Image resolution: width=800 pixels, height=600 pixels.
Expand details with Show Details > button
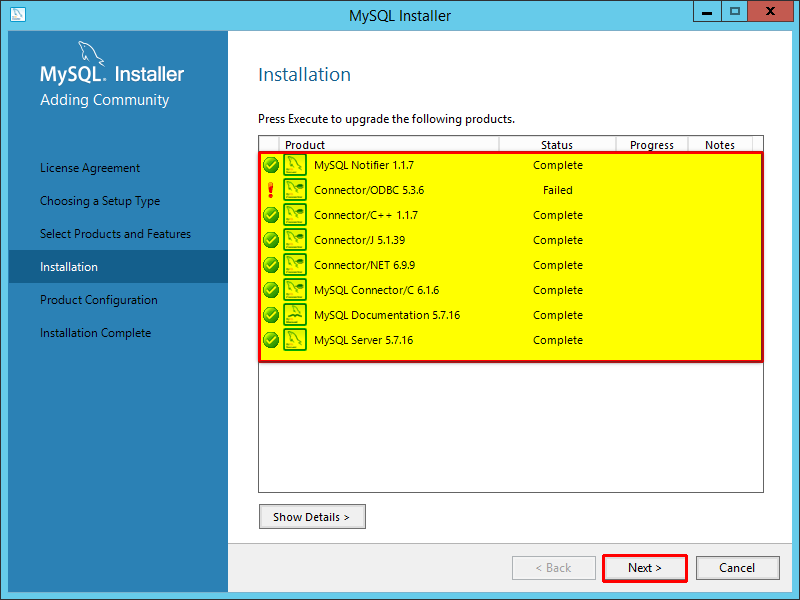312,517
